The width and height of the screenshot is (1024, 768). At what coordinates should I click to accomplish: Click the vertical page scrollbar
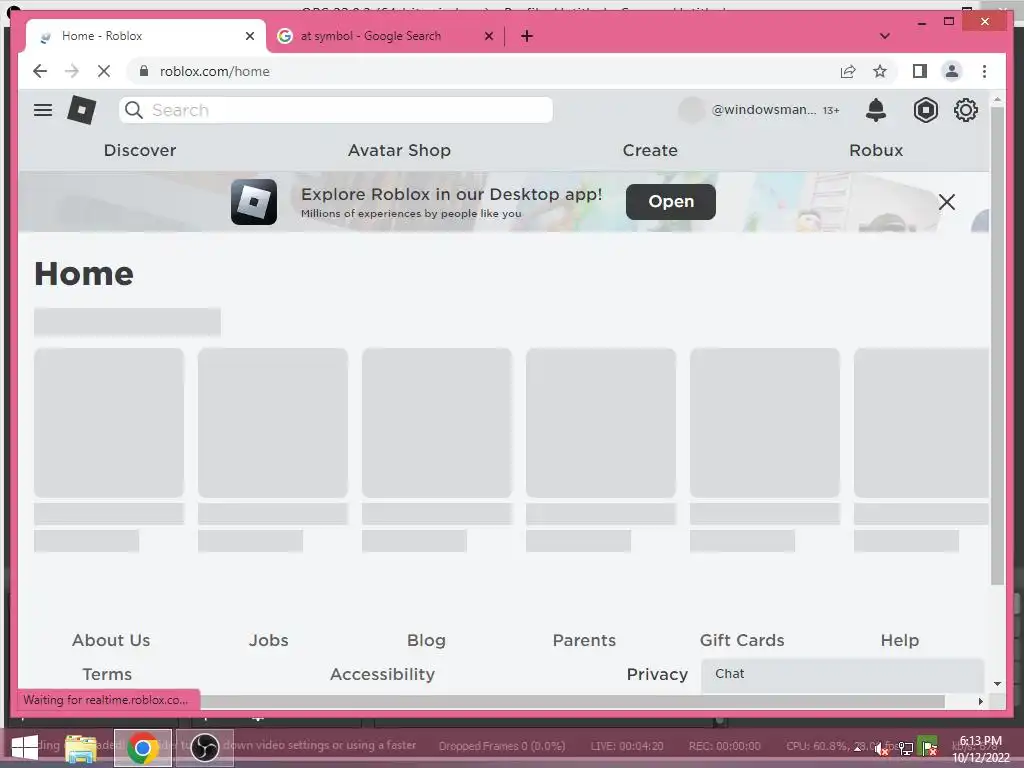997,346
